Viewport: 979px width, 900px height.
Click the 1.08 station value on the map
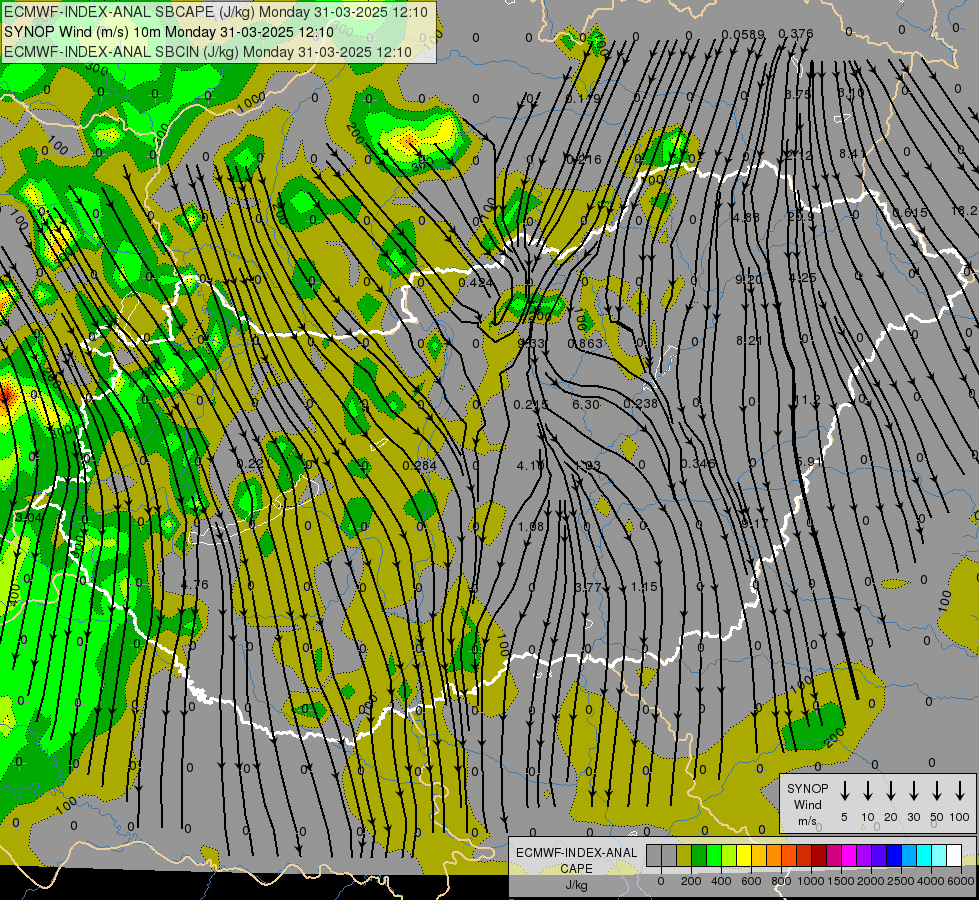click(x=531, y=527)
